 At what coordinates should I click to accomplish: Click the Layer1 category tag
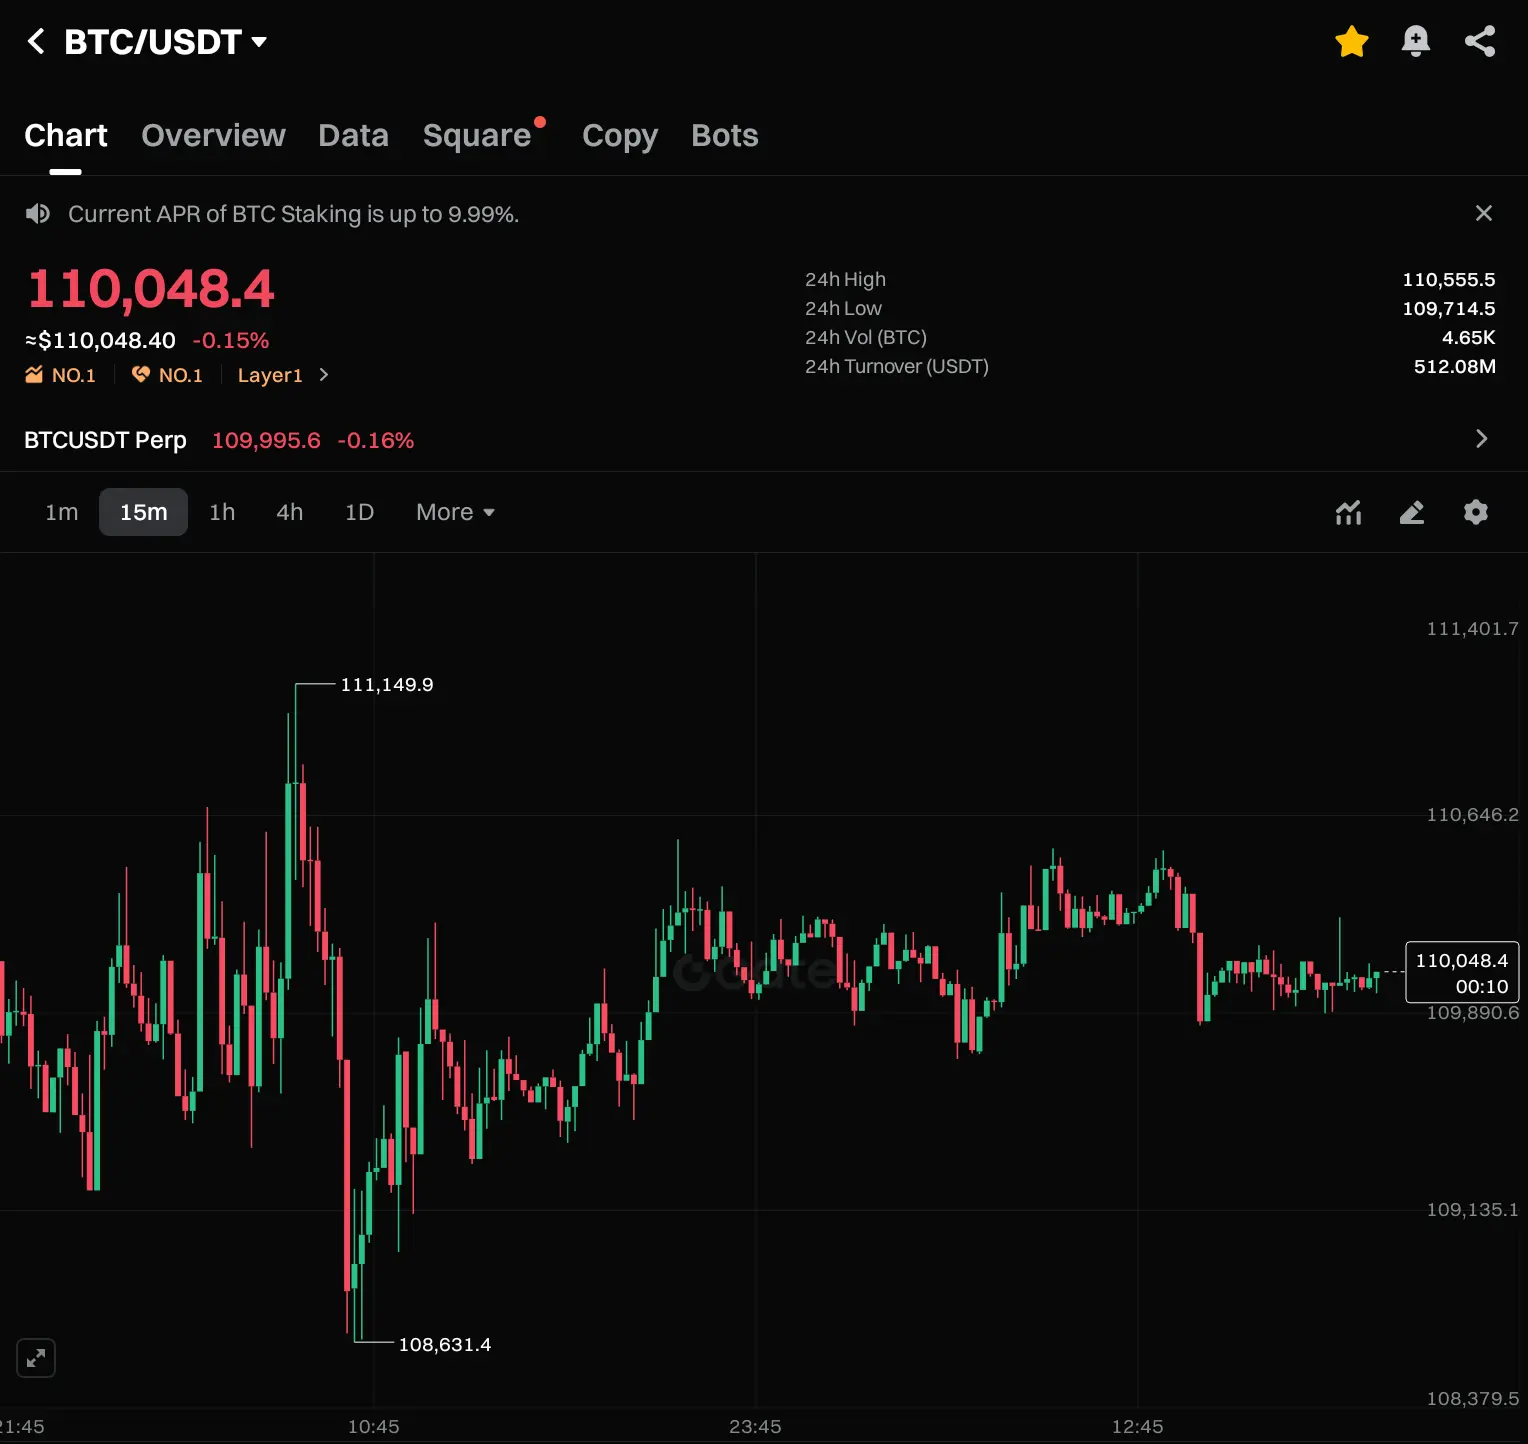click(x=270, y=375)
